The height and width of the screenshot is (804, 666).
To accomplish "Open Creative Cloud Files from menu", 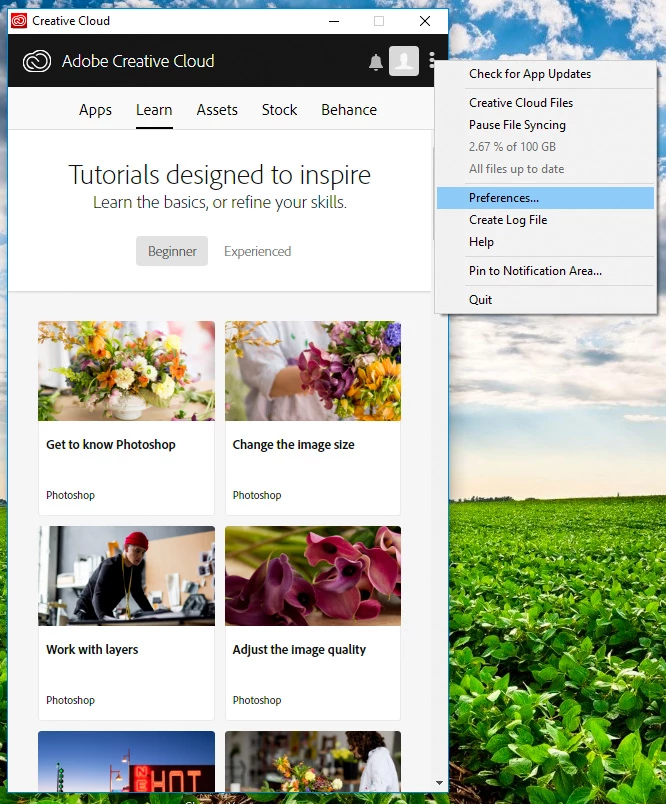I will [x=546, y=103].
